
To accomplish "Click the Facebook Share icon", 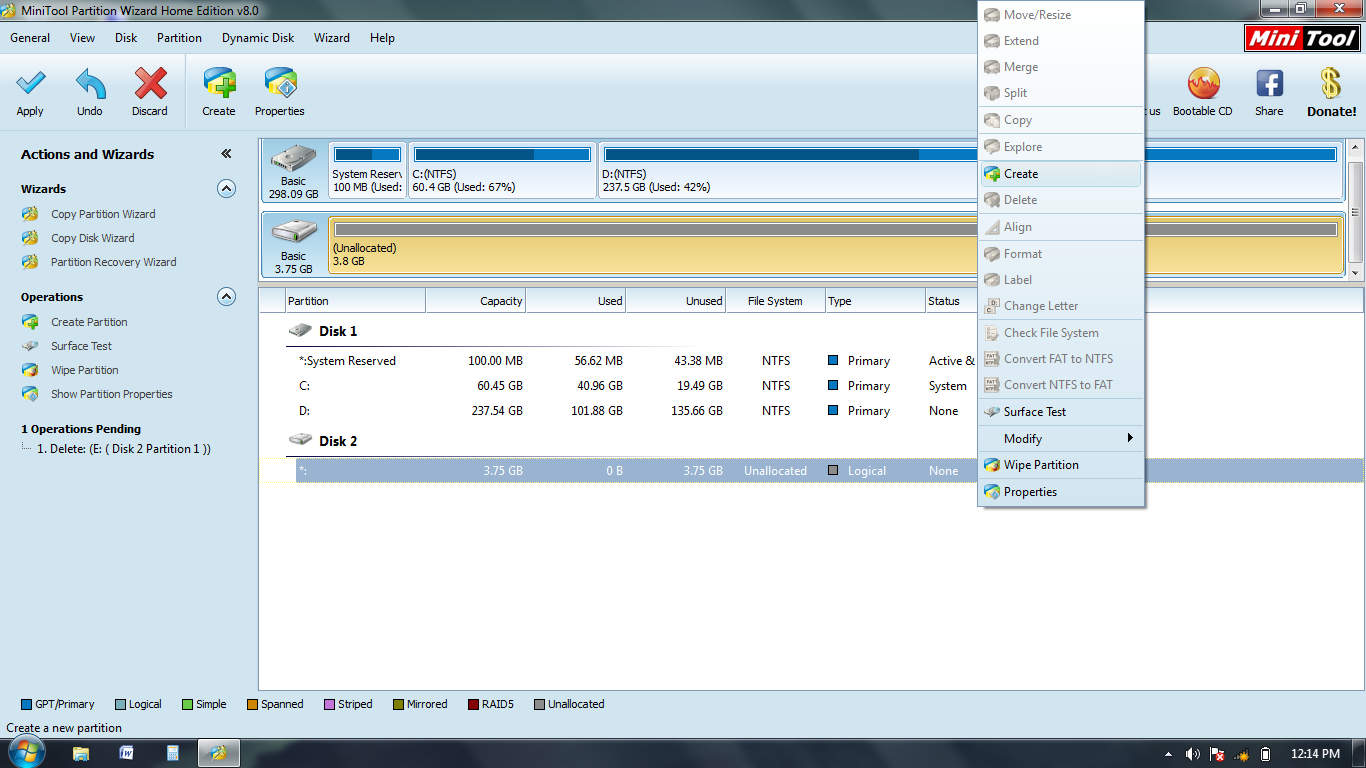I will pyautogui.click(x=1269, y=84).
